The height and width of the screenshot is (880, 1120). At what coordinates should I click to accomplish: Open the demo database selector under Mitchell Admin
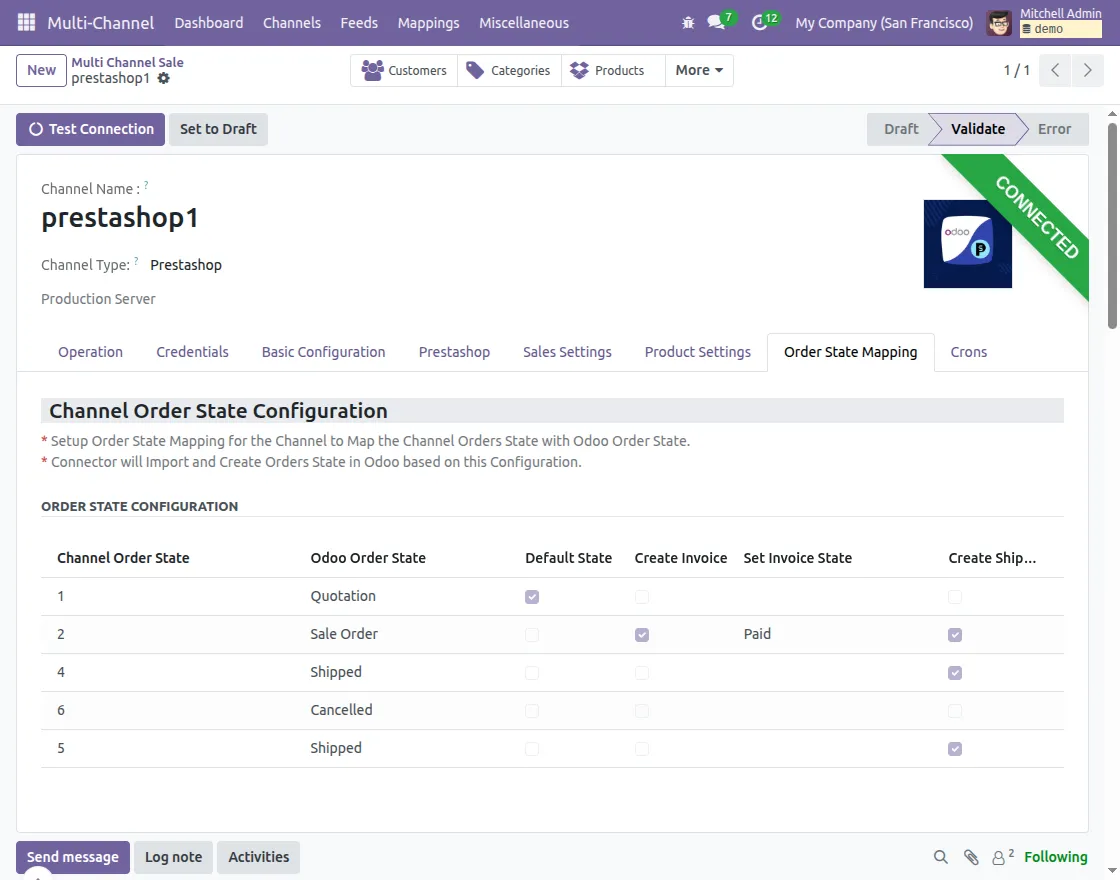1060,28
